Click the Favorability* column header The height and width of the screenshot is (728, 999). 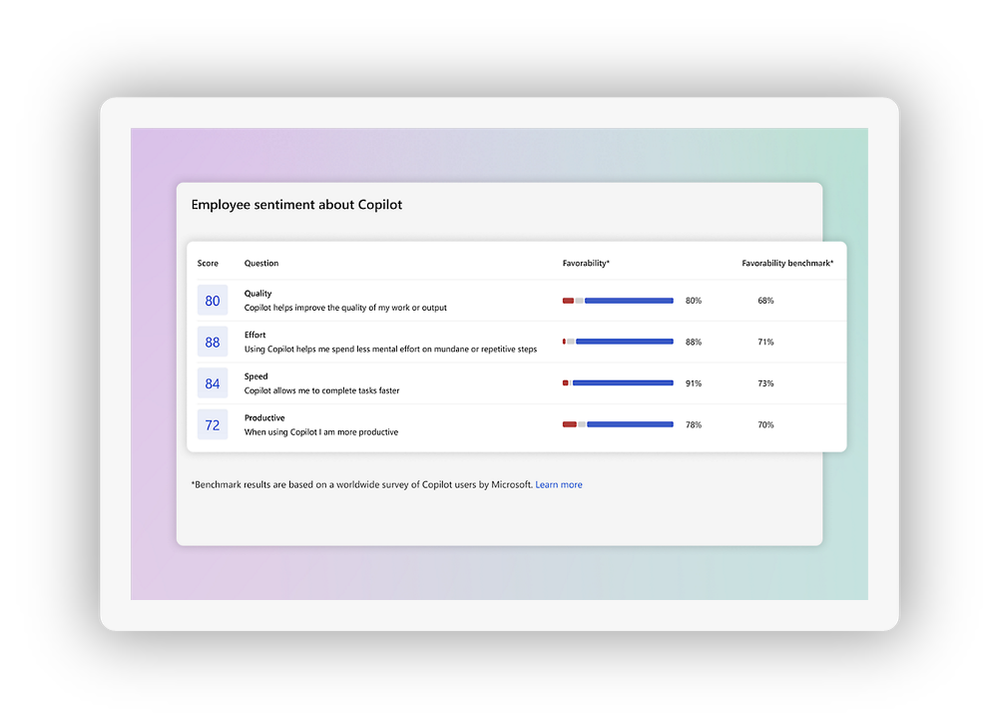(x=586, y=263)
